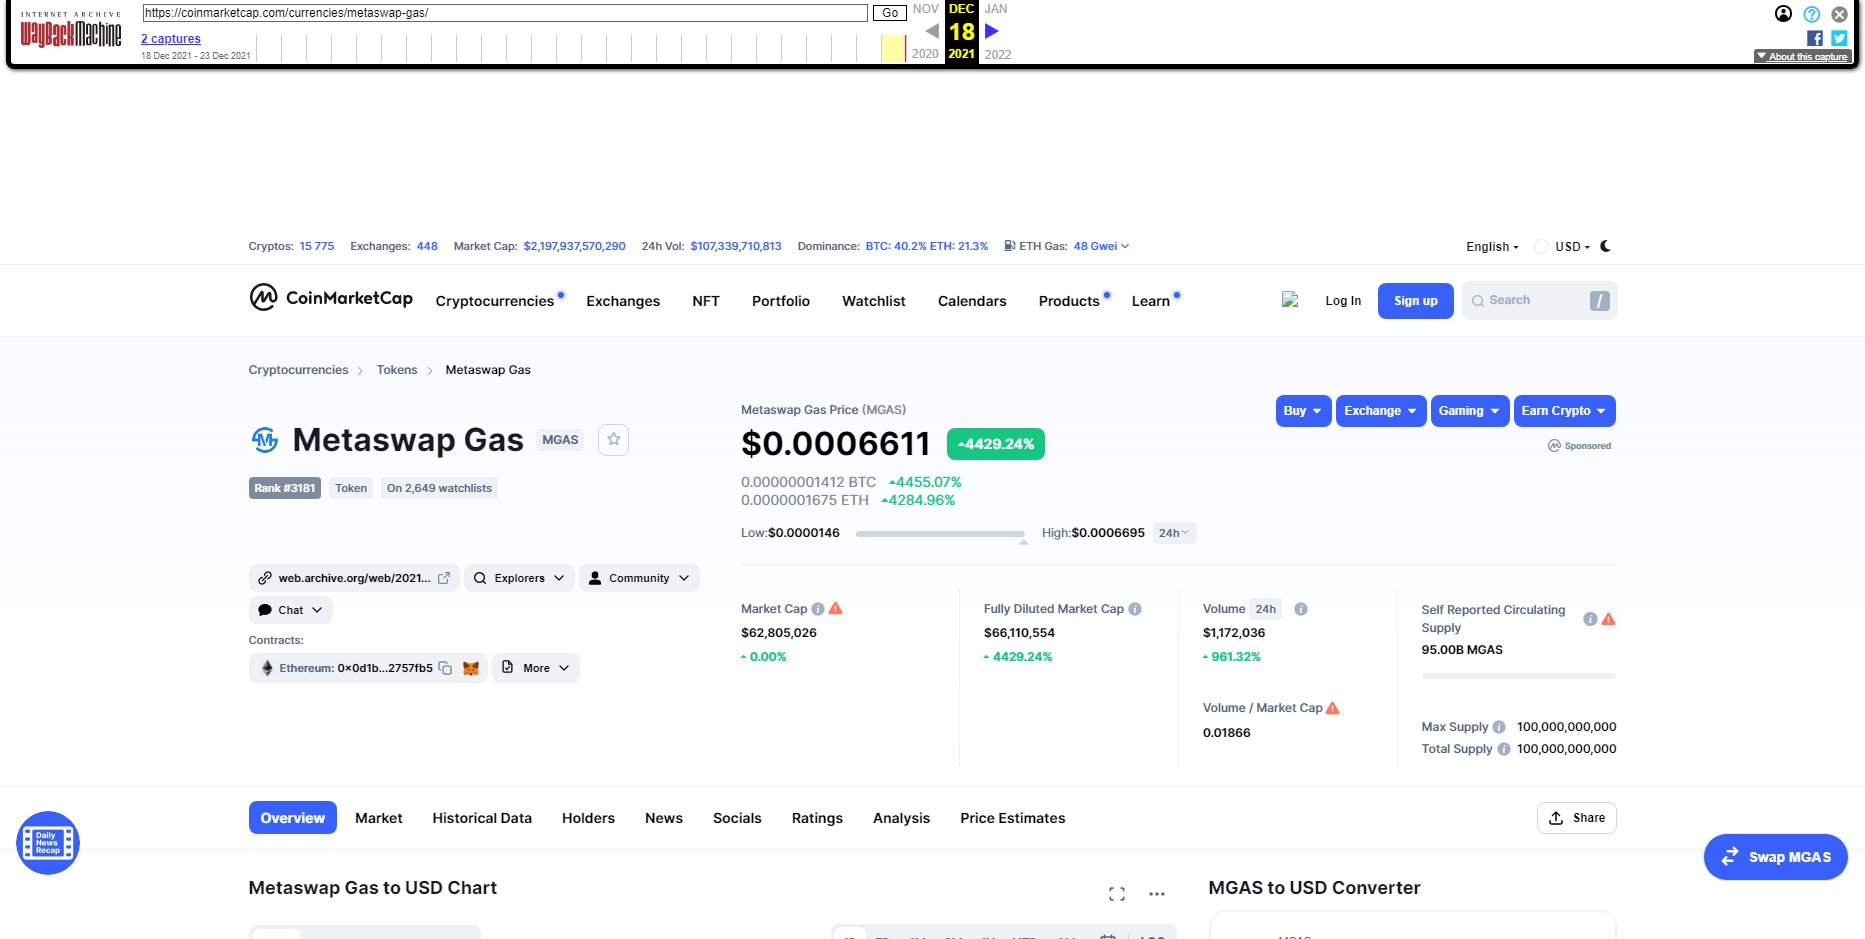Open English language dropdown

click(x=1492, y=247)
